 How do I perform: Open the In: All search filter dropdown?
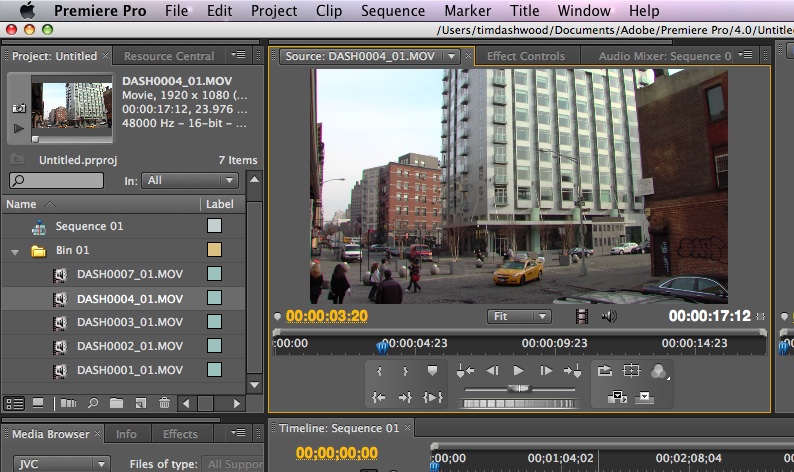click(x=190, y=181)
